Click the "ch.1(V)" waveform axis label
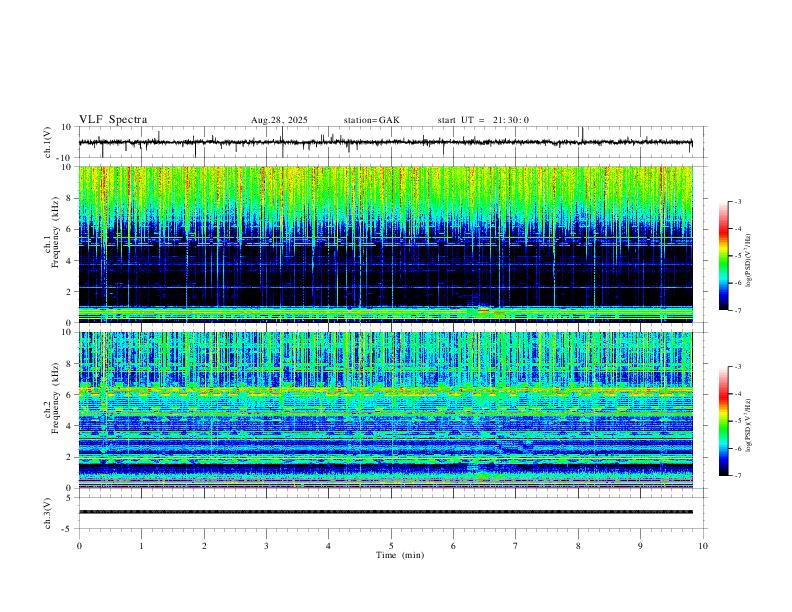The image size is (792, 612). pyautogui.click(x=48, y=142)
